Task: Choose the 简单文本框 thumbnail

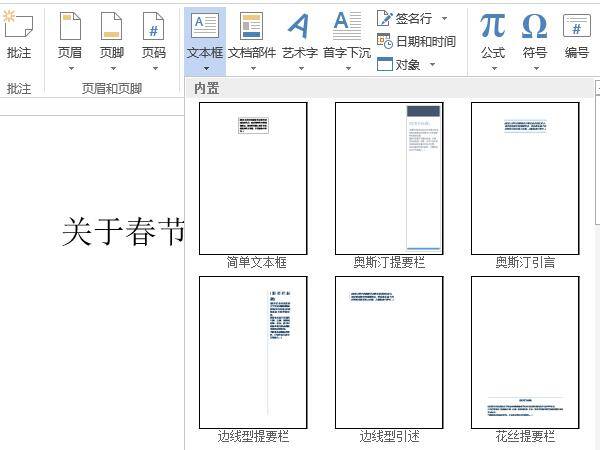Action: pyautogui.click(x=253, y=178)
